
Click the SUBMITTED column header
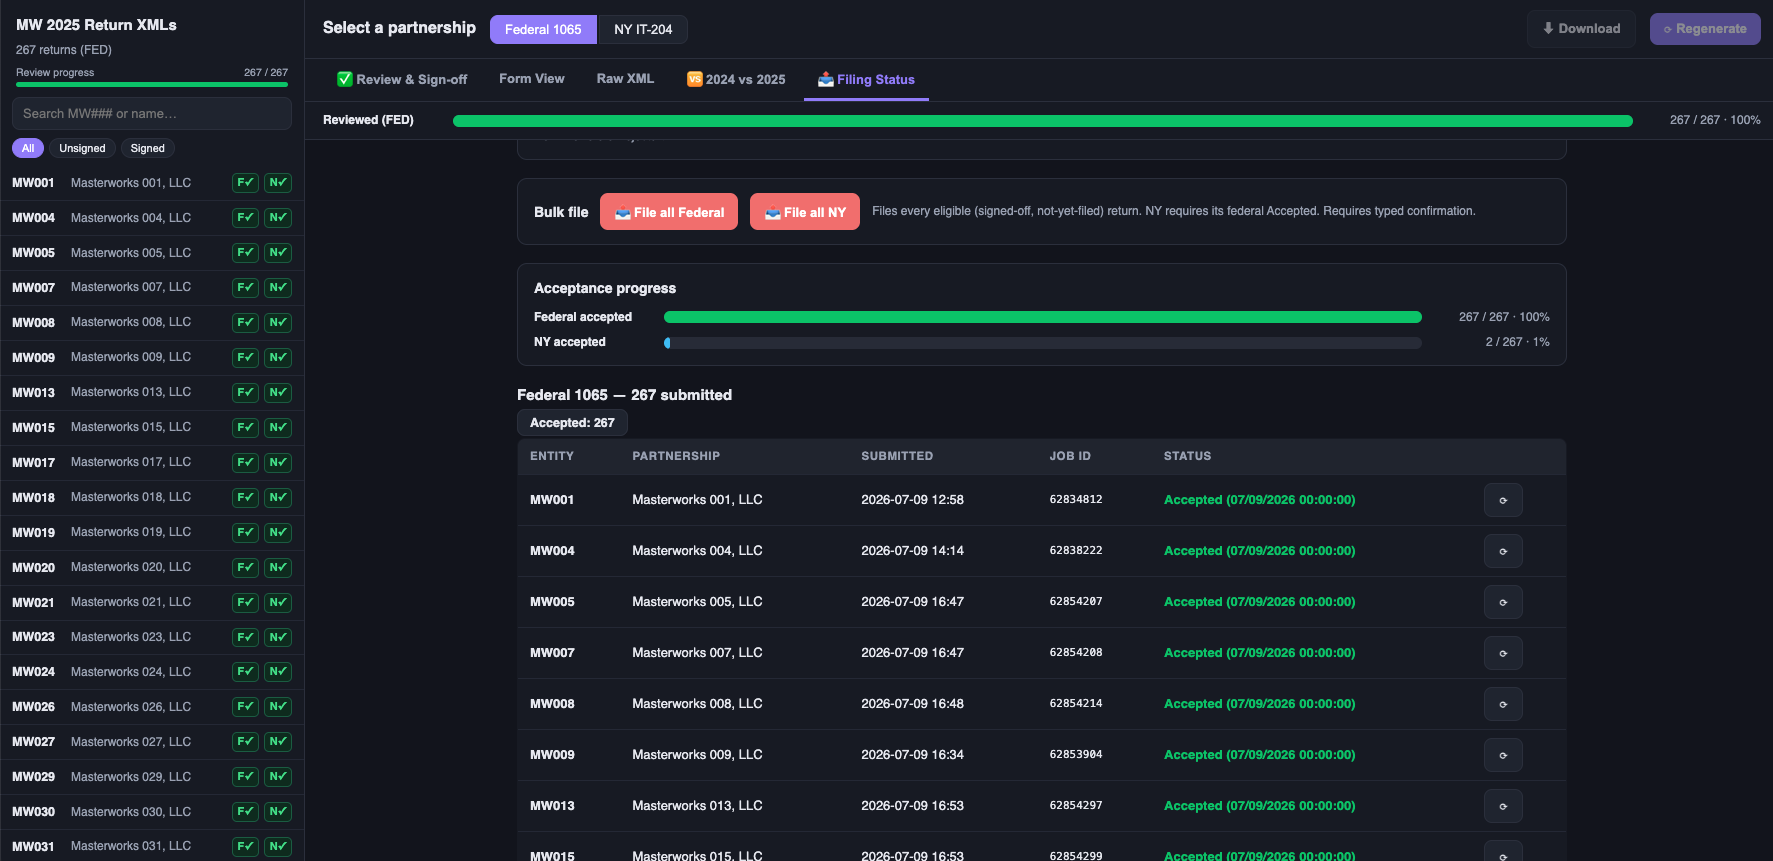(x=897, y=456)
